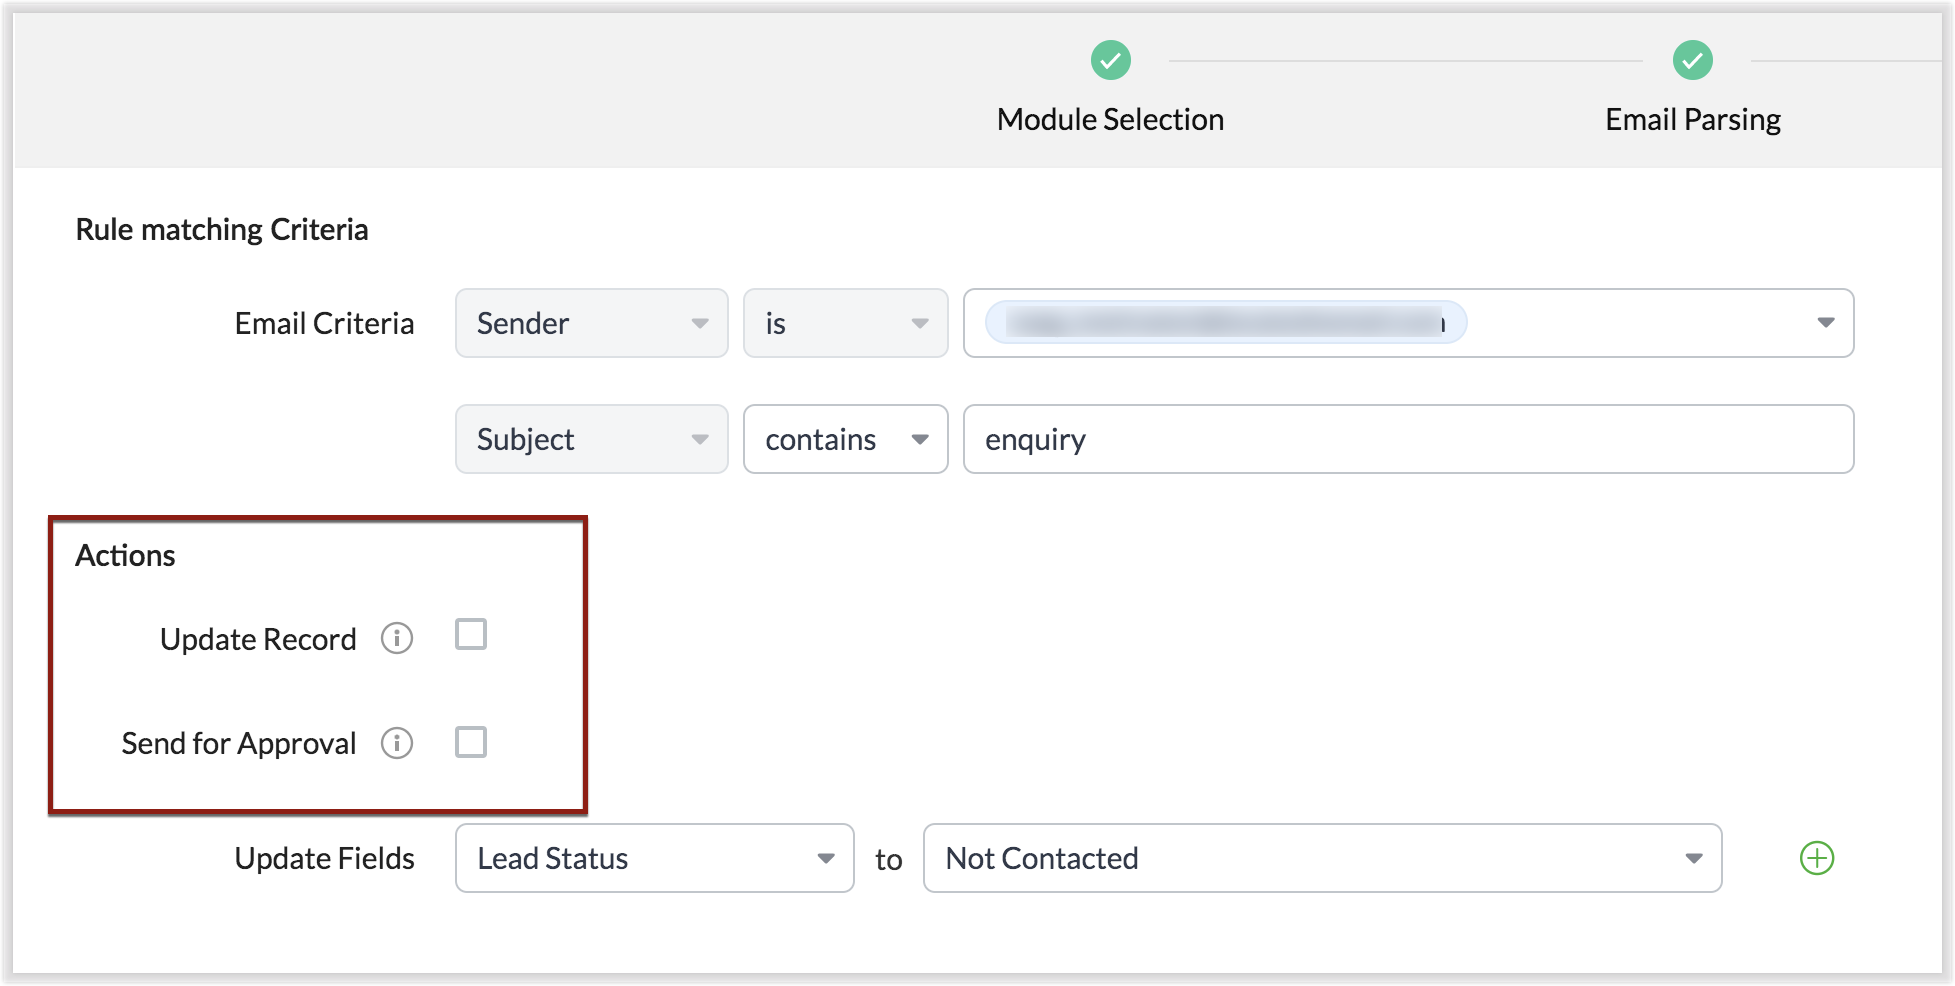Go to the Email Parsing step

coord(1692,120)
